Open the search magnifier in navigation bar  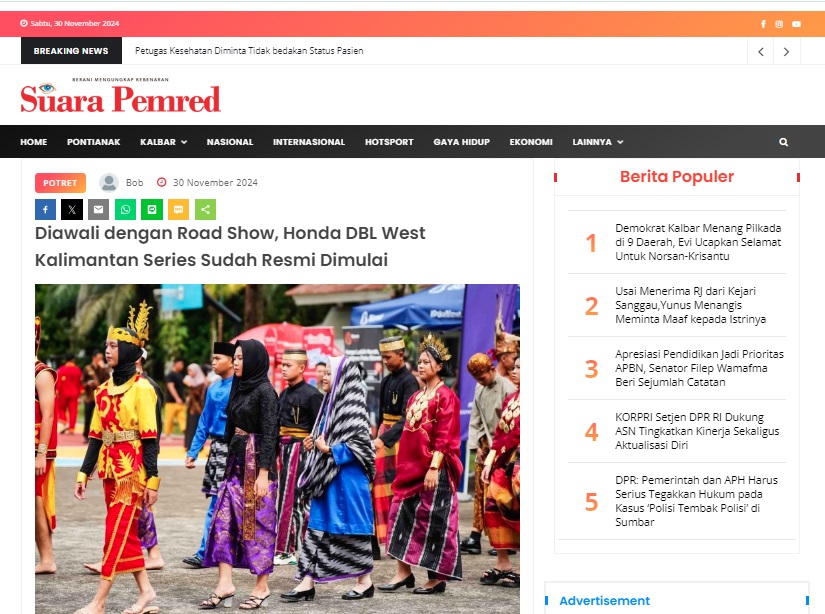783,142
